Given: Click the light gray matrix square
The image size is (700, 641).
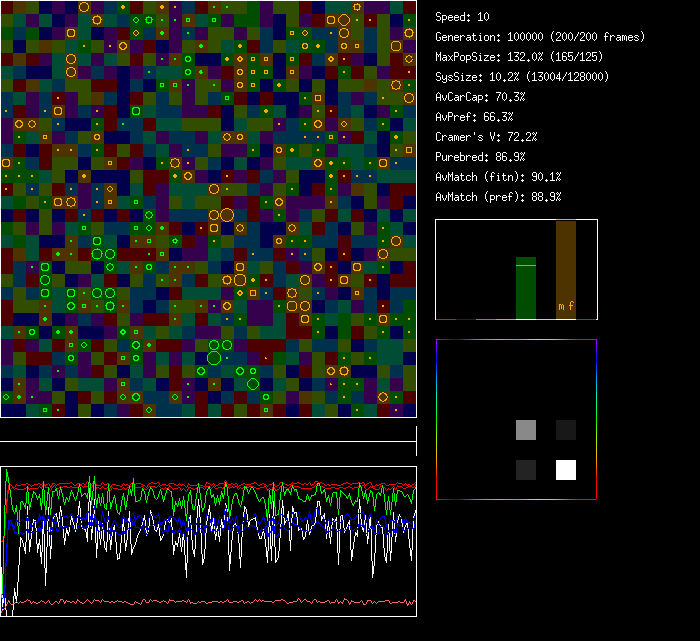Looking at the screenshot, I should pyautogui.click(x=526, y=430).
